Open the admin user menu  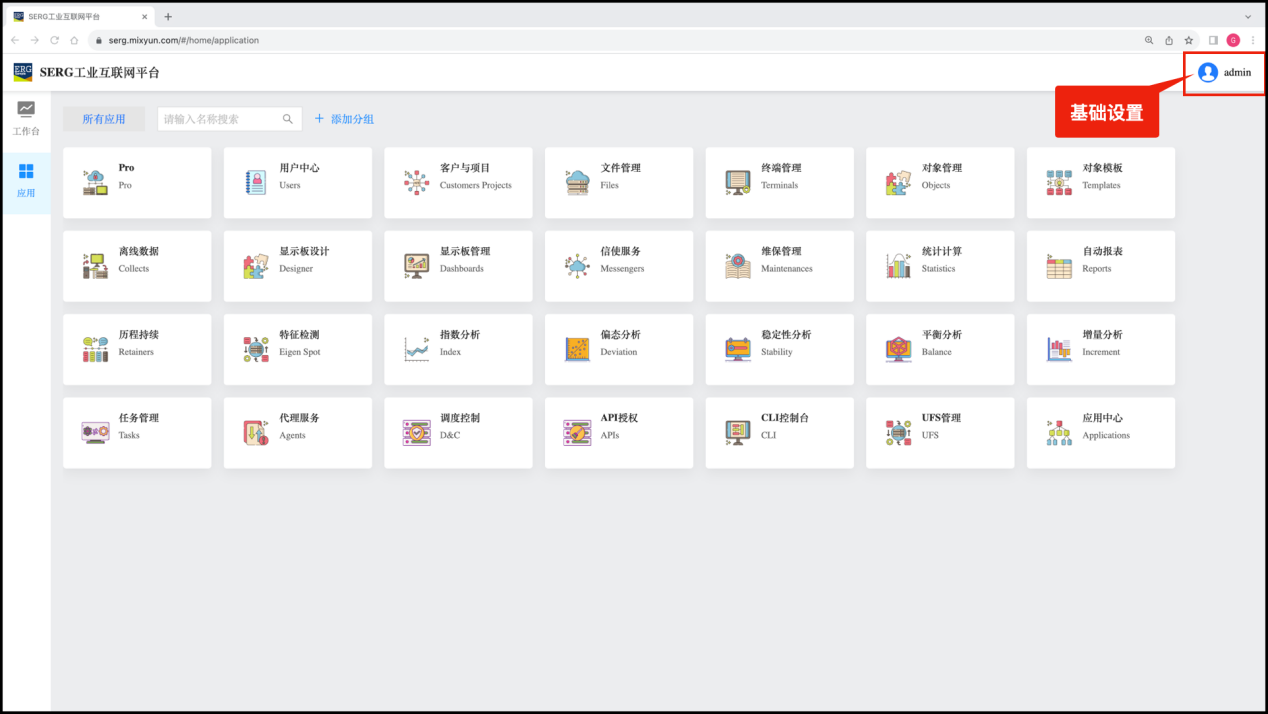[x=1224, y=73]
